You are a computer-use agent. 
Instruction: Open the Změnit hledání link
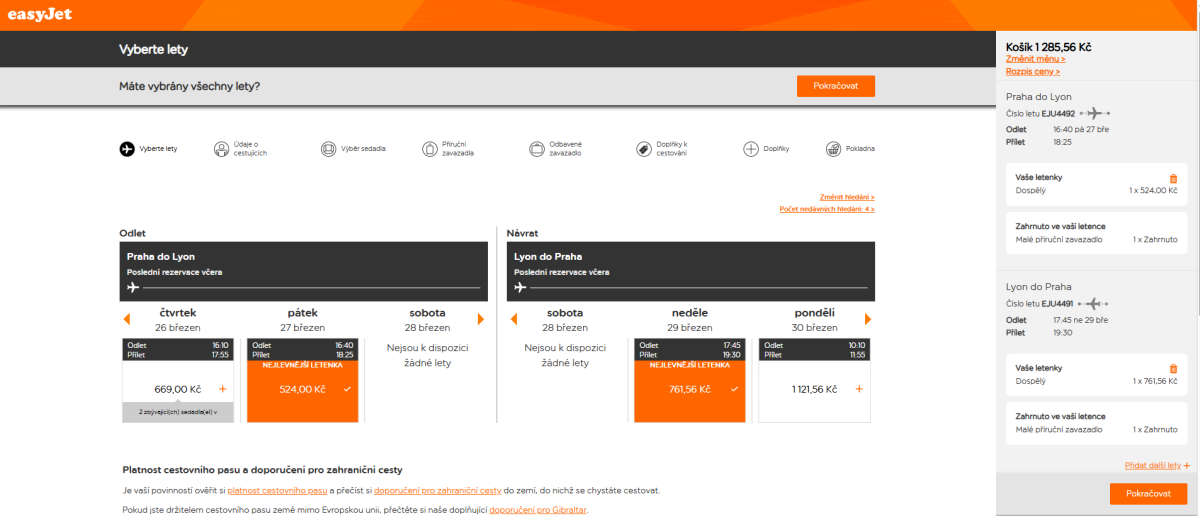pos(846,197)
